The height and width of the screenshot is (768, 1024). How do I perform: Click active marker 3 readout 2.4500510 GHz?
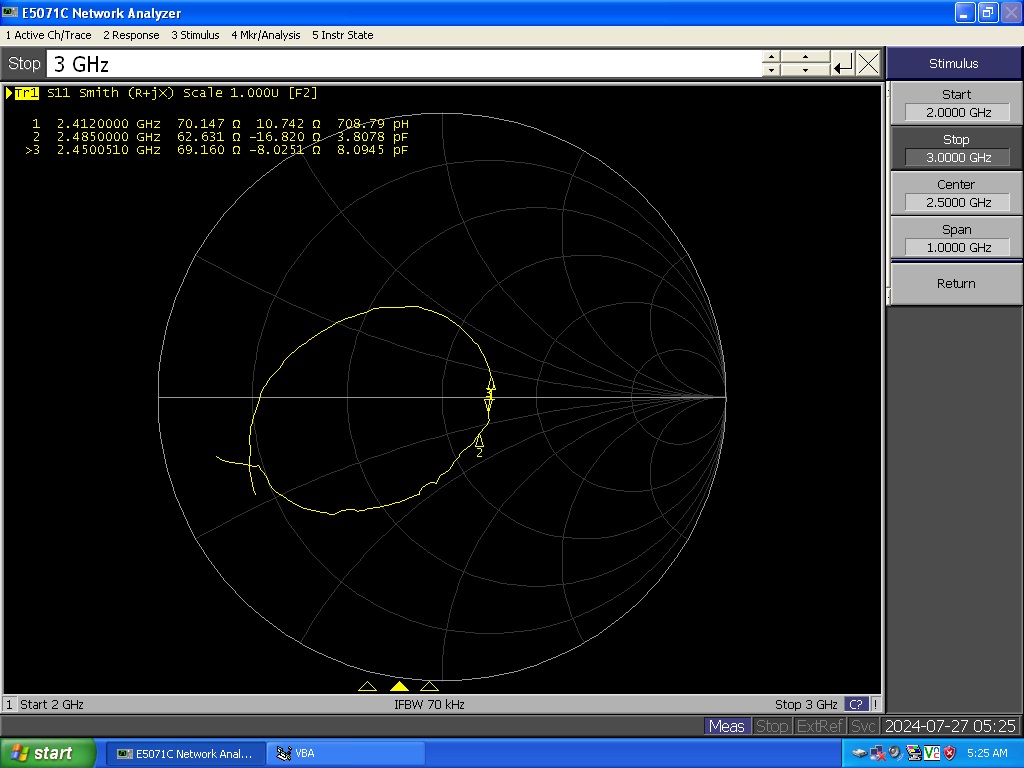coord(217,150)
